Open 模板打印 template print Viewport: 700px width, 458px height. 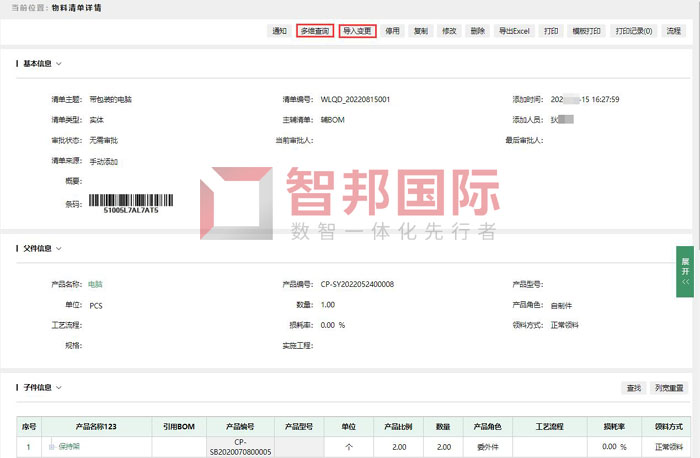pos(586,31)
